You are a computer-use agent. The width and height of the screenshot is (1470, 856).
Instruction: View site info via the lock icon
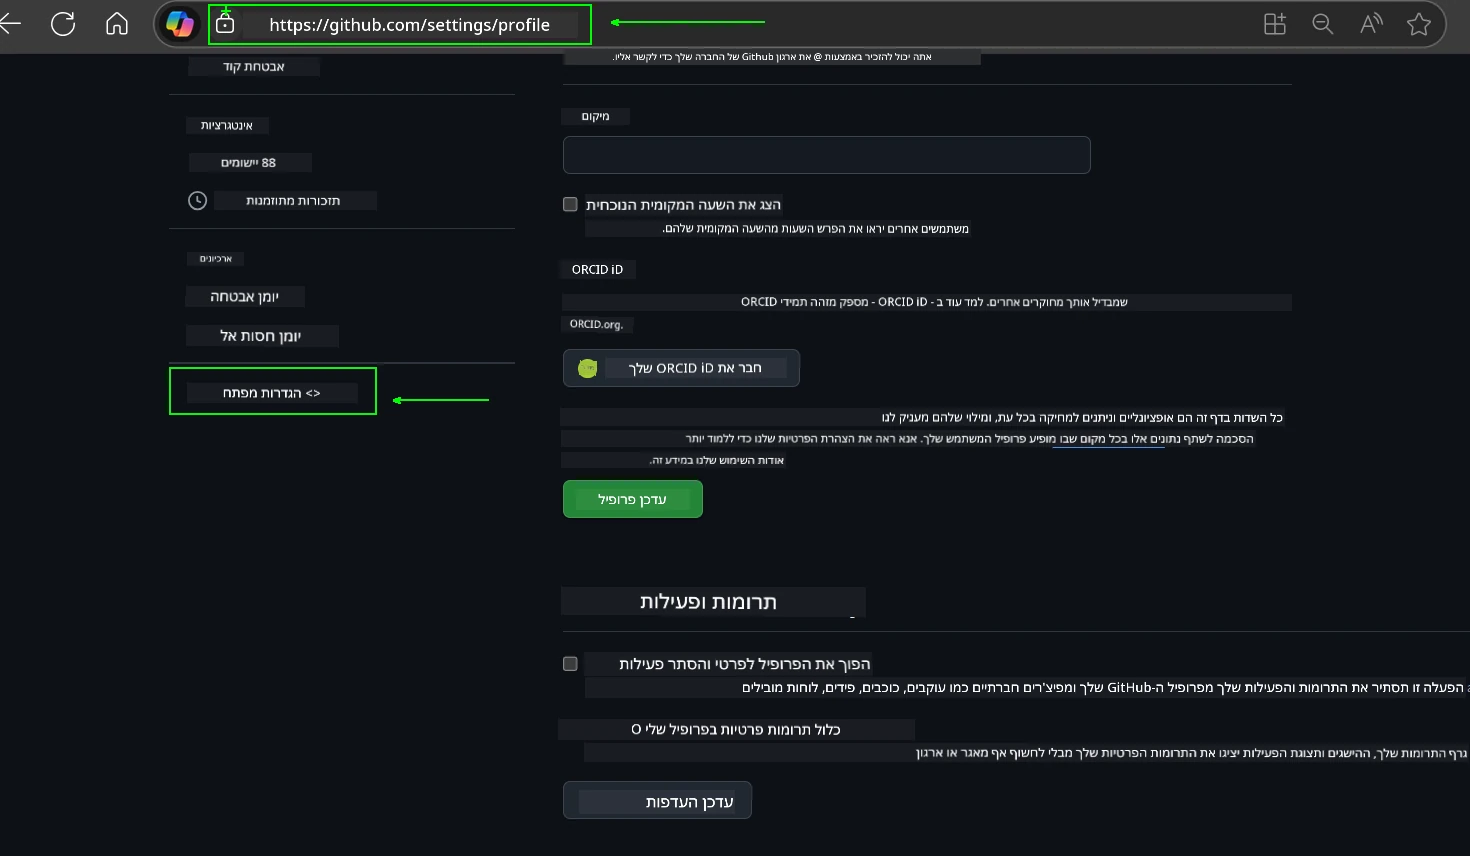click(225, 24)
